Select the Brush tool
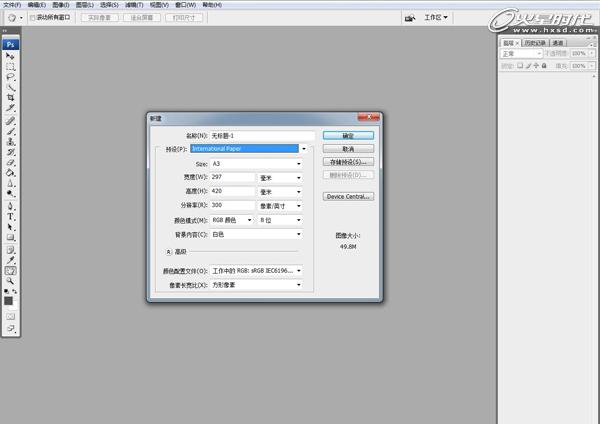600x424 pixels. 10,131
